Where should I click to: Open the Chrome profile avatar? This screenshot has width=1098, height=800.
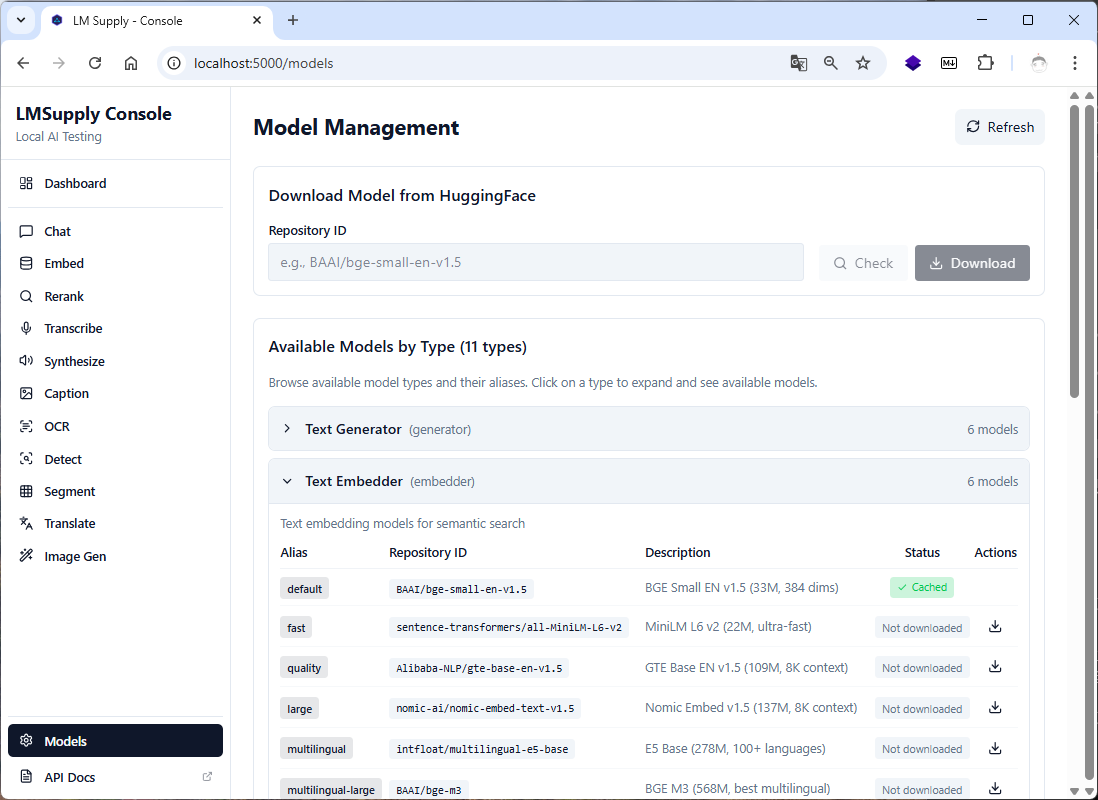[x=1038, y=63]
